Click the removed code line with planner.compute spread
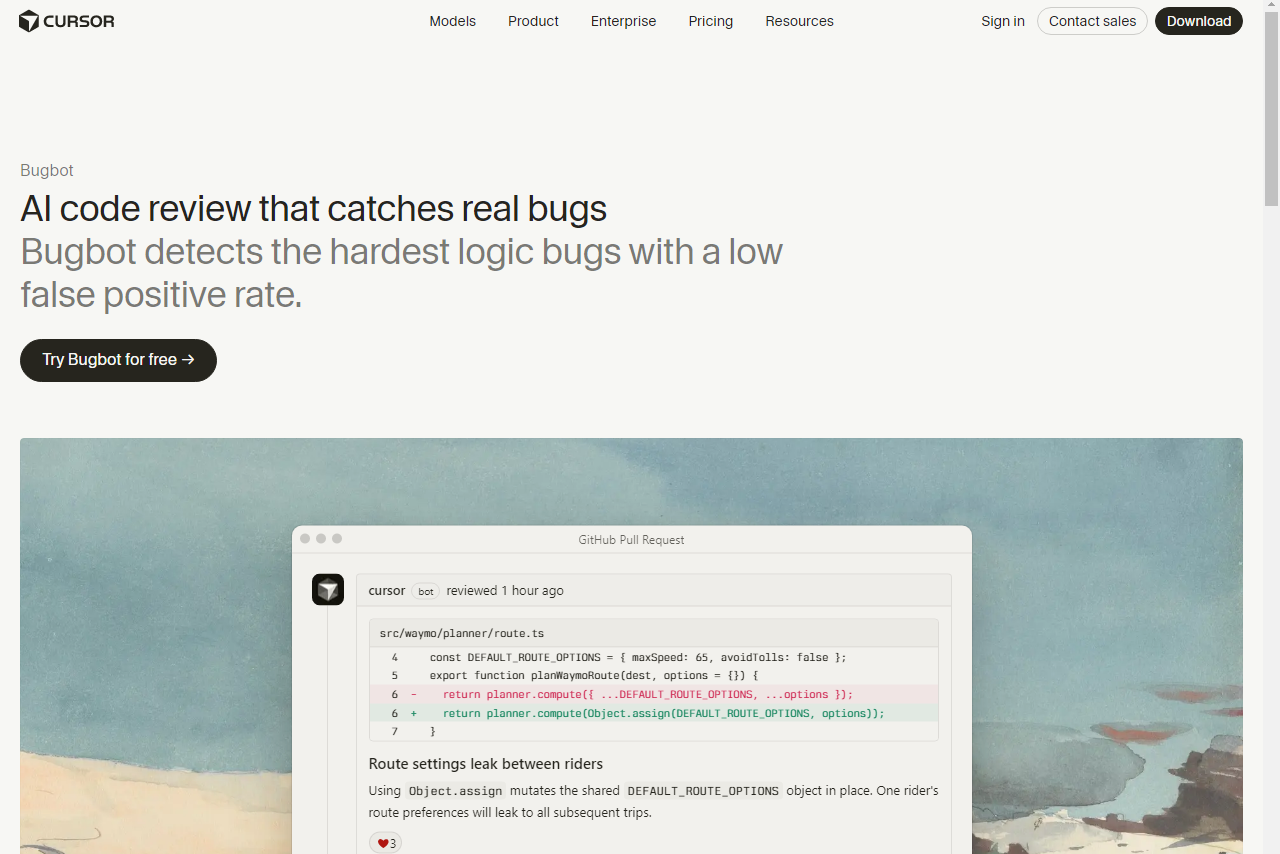The height and width of the screenshot is (854, 1280). pos(654,694)
